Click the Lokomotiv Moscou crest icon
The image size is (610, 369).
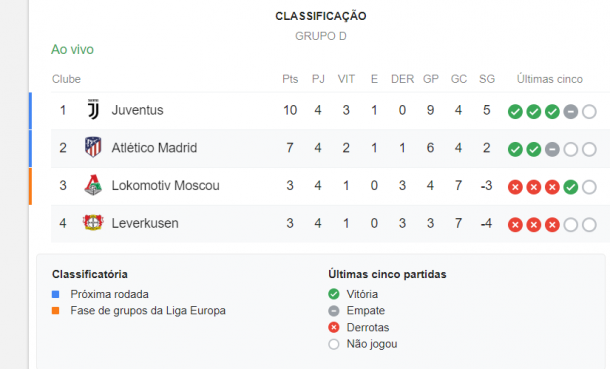tap(93, 185)
